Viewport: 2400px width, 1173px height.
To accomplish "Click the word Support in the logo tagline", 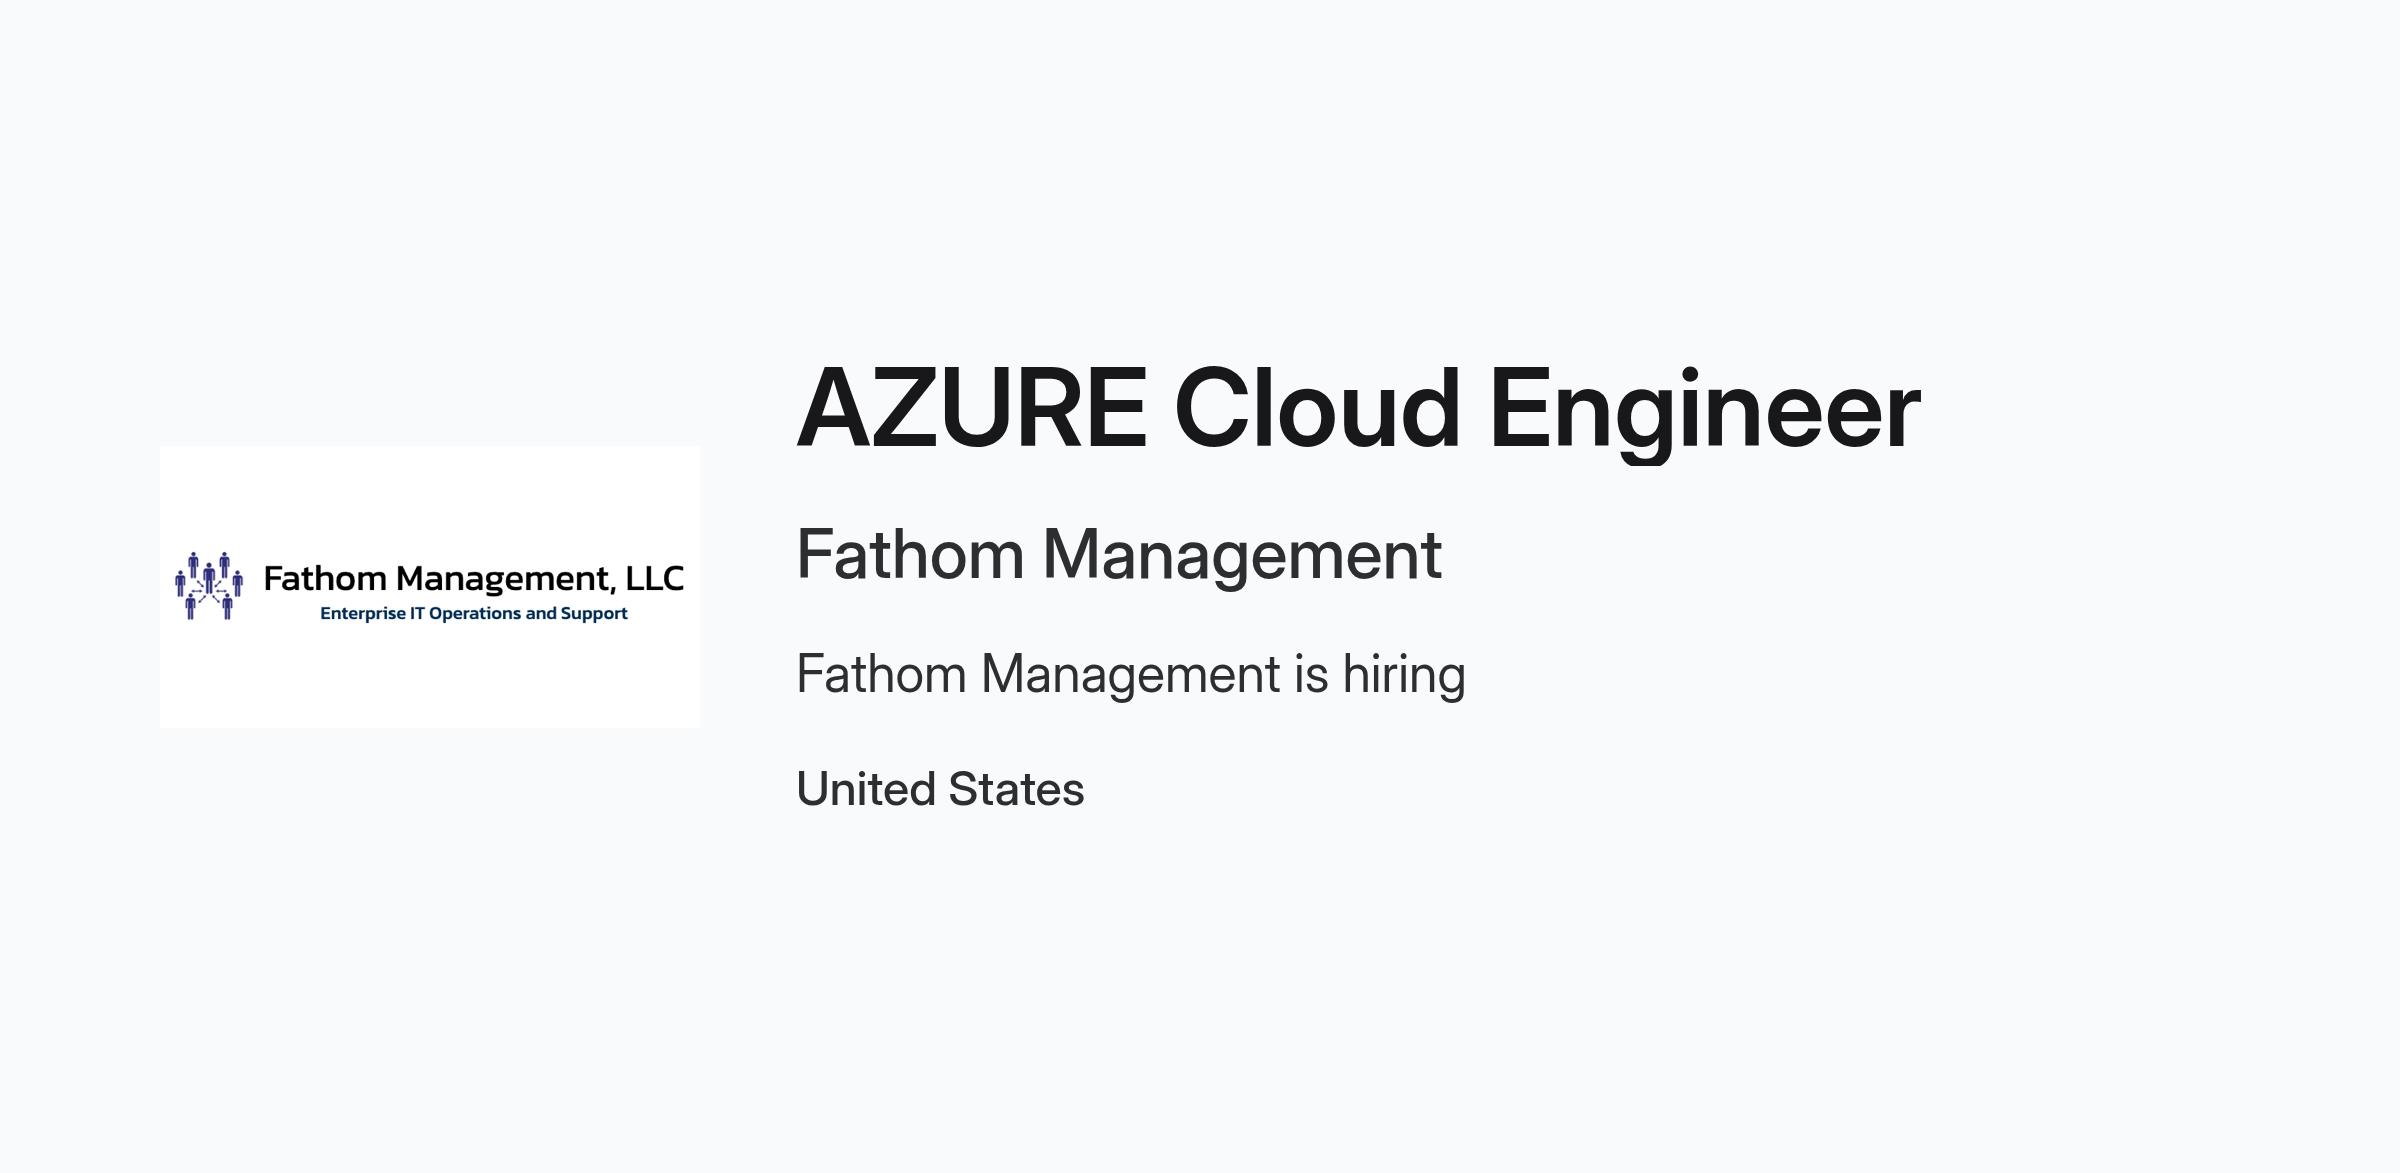I will pos(594,614).
